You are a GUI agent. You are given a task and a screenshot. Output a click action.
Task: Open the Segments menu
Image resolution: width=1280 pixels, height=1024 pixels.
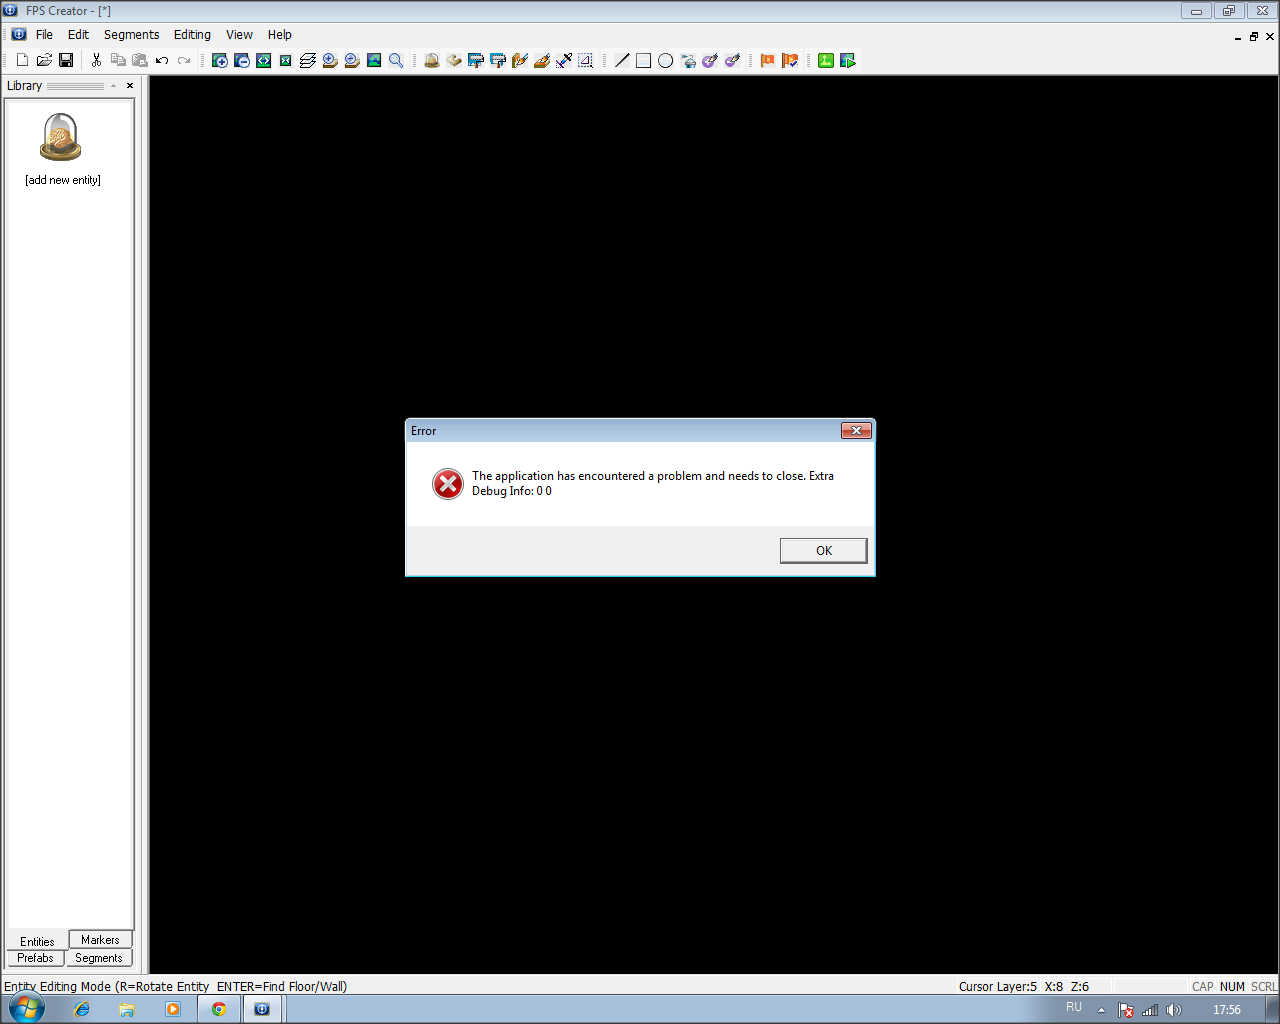pos(131,34)
